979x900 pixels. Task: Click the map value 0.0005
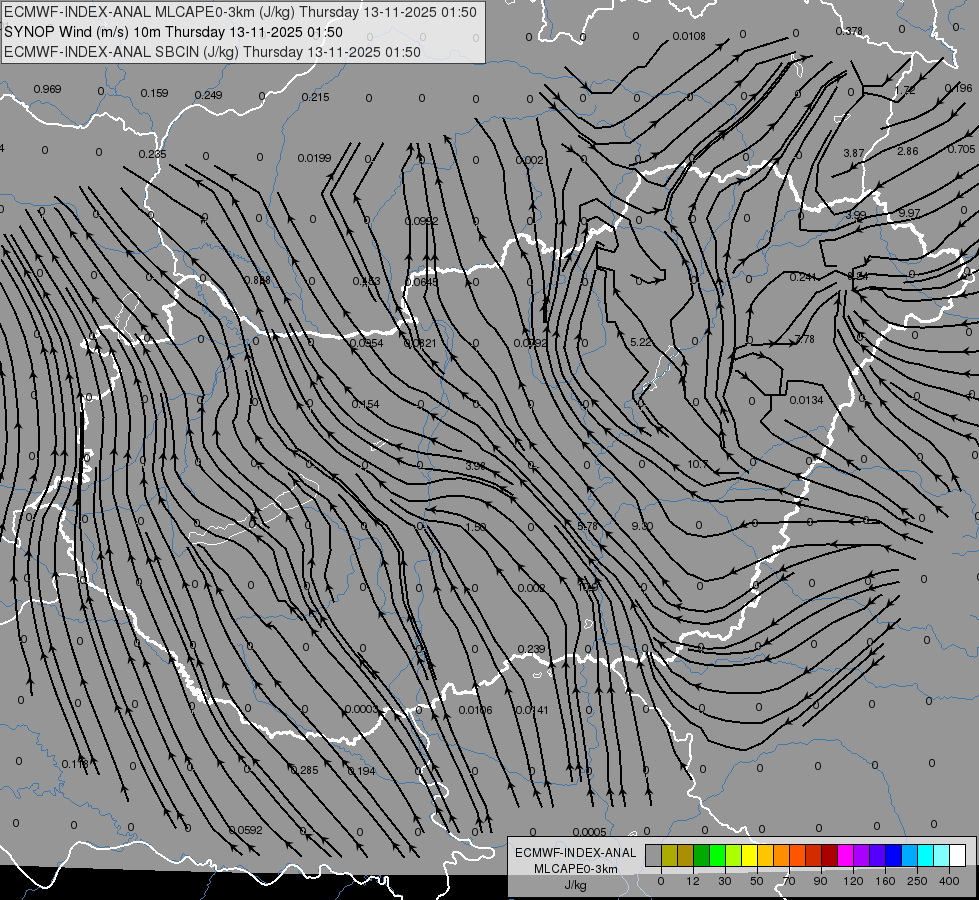pos(589,832)
